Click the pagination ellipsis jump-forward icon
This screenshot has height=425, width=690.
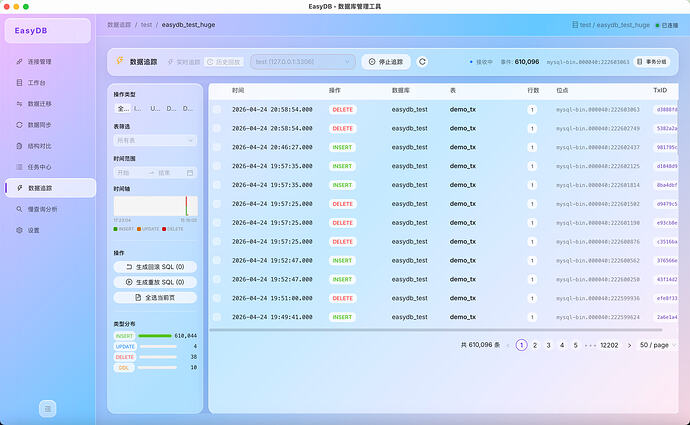click(x=590, y=345)
